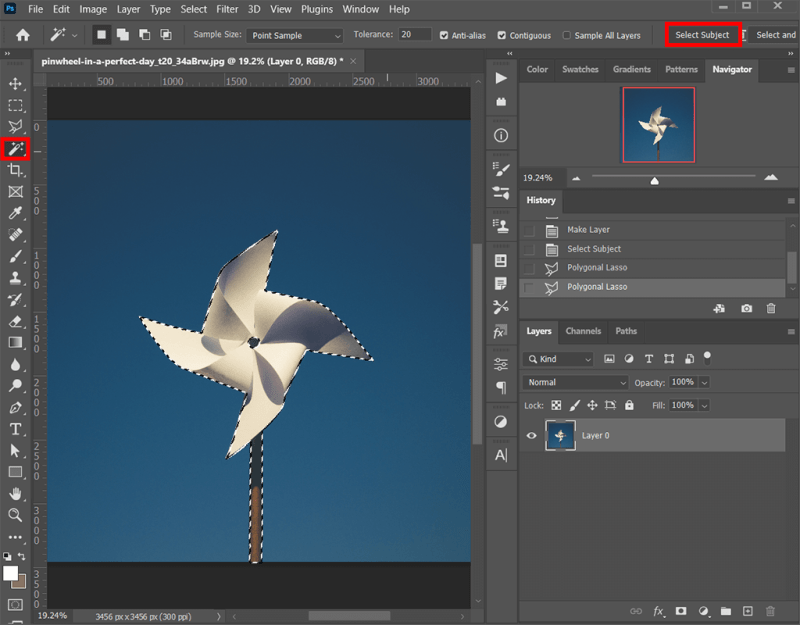The width and height of the screenshot is (800, 625).
Task: Select the Horizontal Type tool
Action: 15,429
